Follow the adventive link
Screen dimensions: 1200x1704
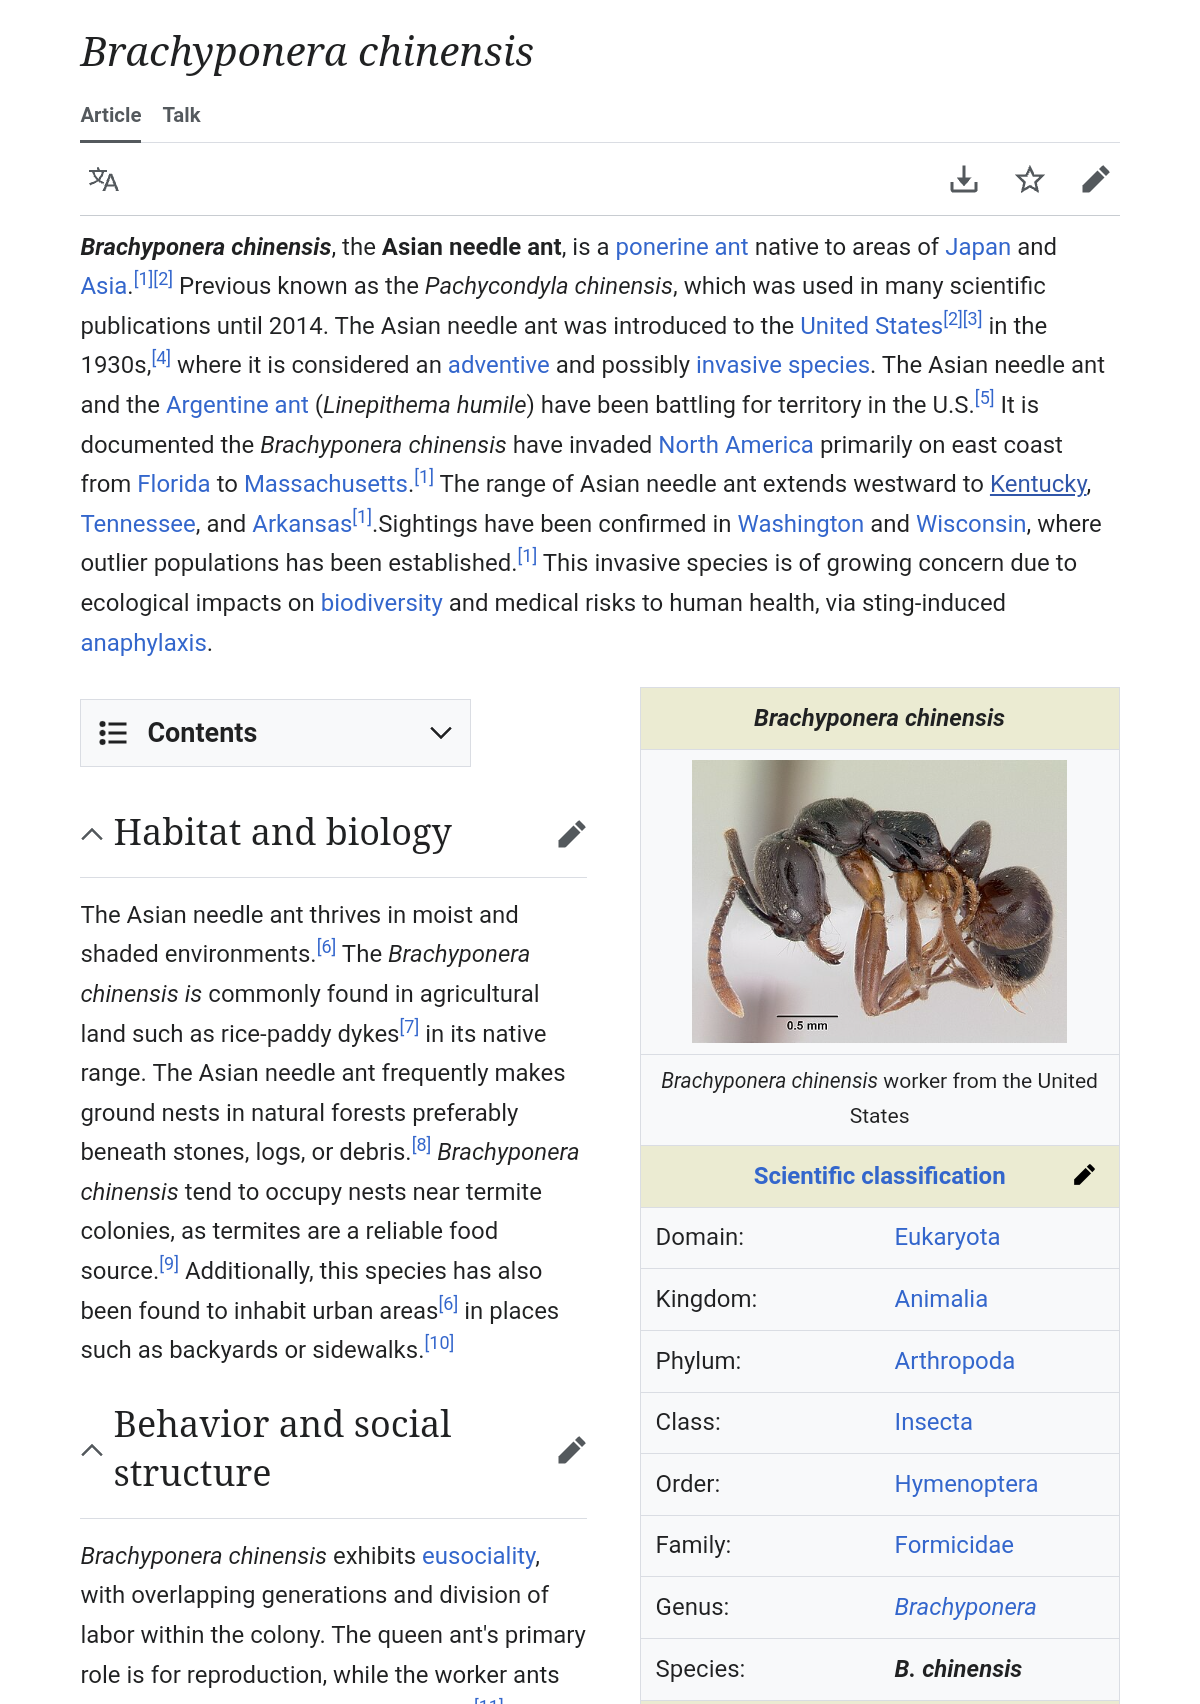click(x=499, y=365)
